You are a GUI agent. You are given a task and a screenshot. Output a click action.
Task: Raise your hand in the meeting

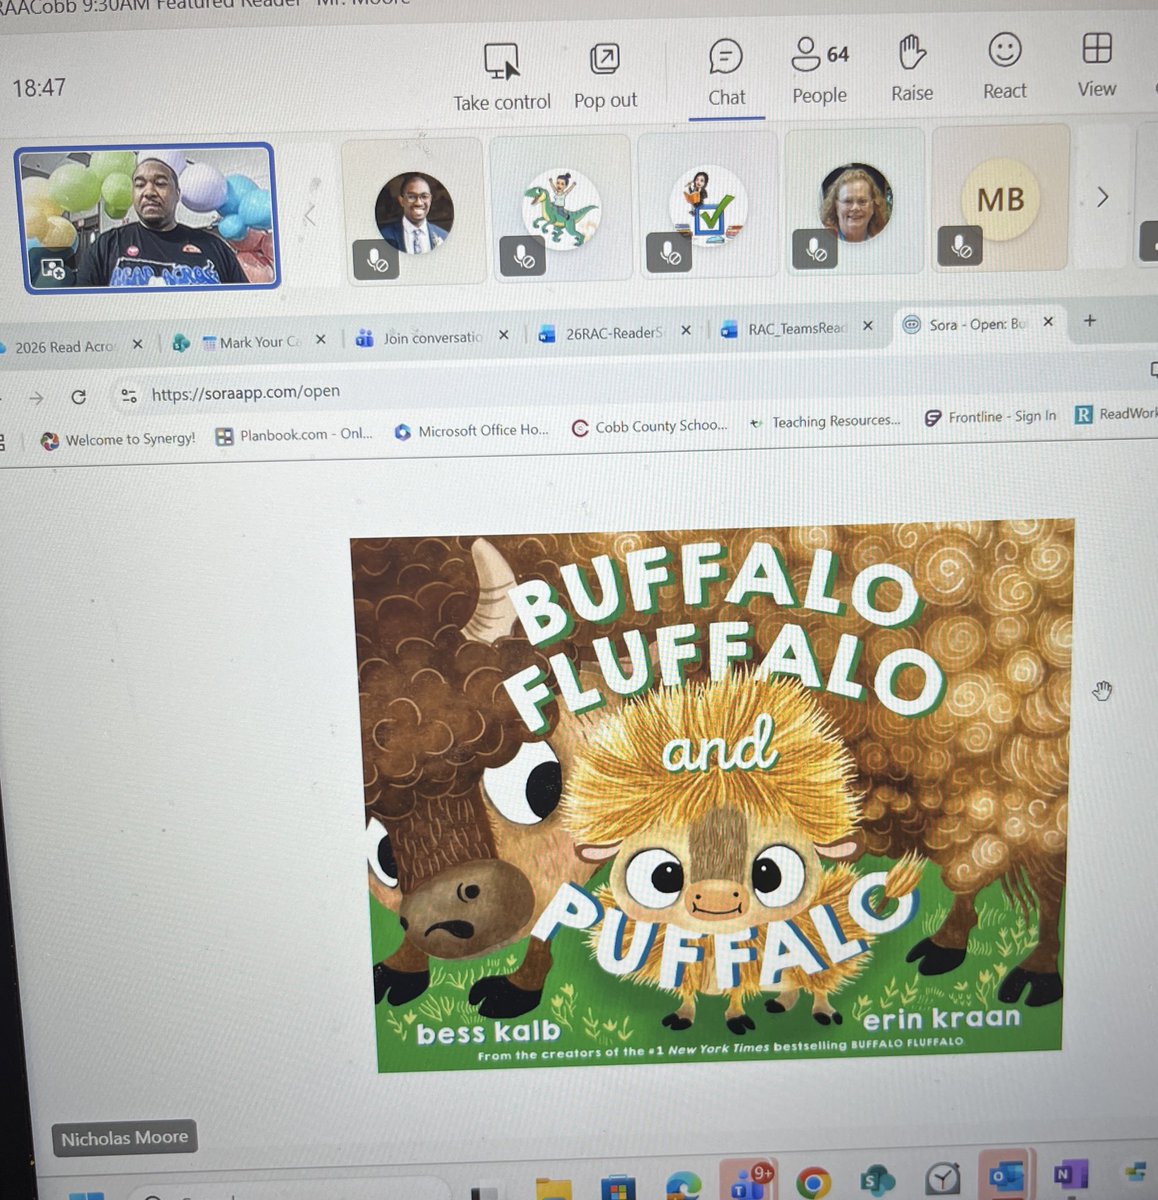click(x=912, y=69)
